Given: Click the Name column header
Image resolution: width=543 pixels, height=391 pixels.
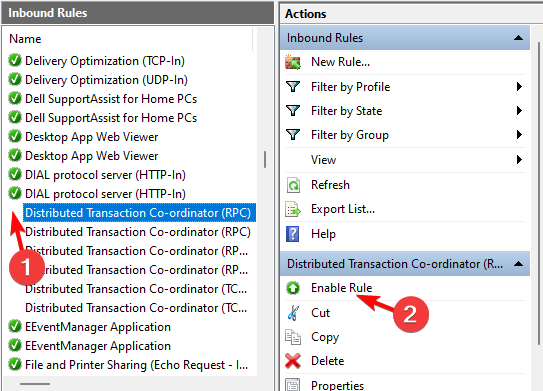Looking at the screenshot, I should (x=25, y=39).
